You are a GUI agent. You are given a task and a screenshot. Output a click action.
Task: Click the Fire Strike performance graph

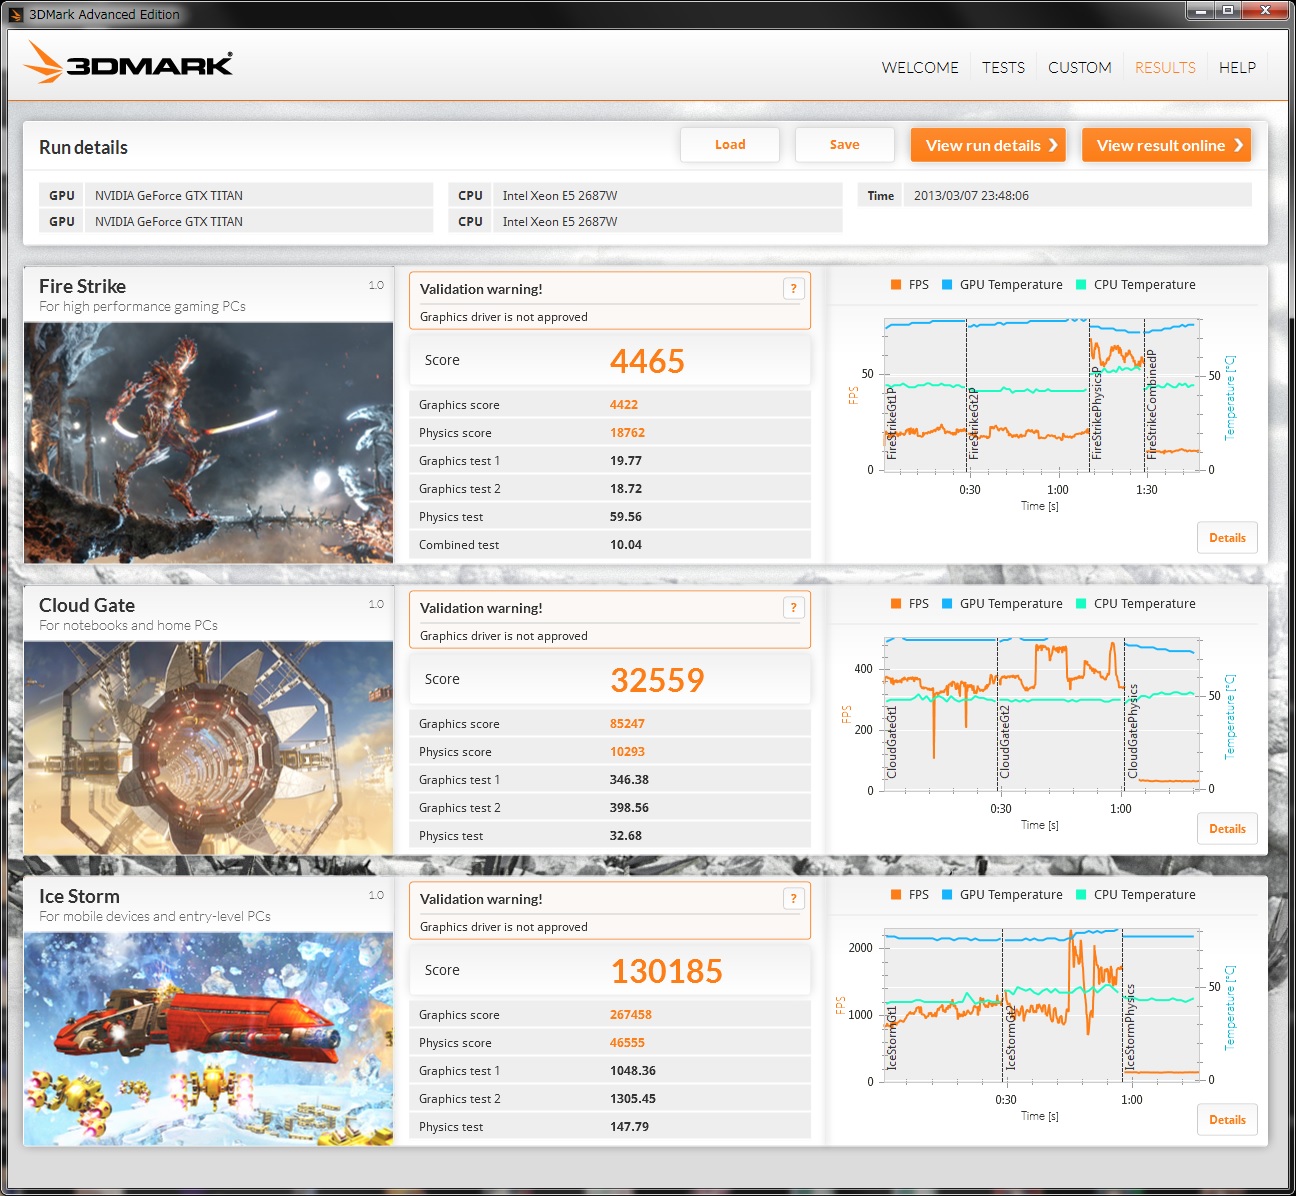(x=1041, y=395)
